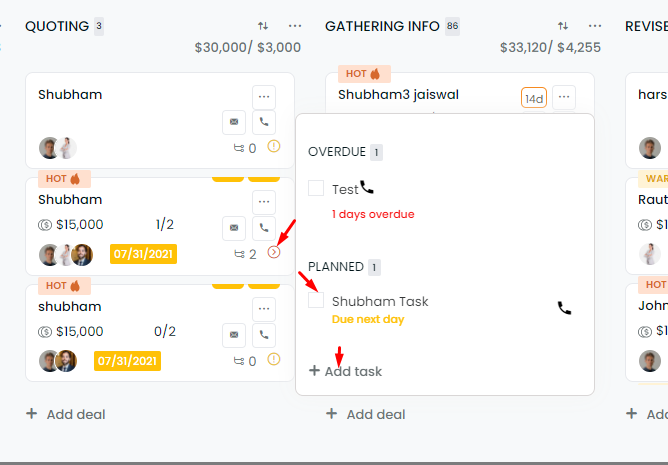Click the sort arrows icon in GATHERING INFO column
This screenshot has width=668, height=465.
(563, 26)
